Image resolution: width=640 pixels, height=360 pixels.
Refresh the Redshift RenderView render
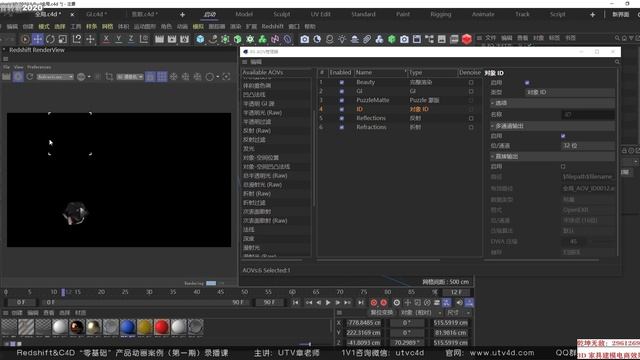30,77
